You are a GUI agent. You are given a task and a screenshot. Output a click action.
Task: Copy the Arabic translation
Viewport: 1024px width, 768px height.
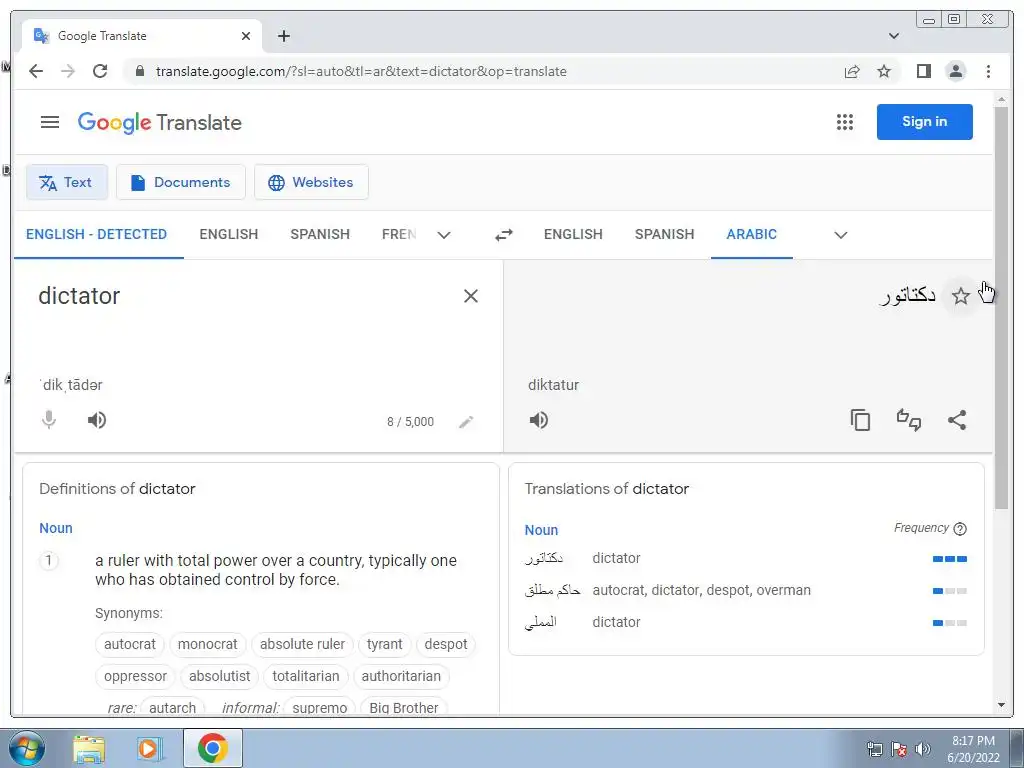(860, 420)
